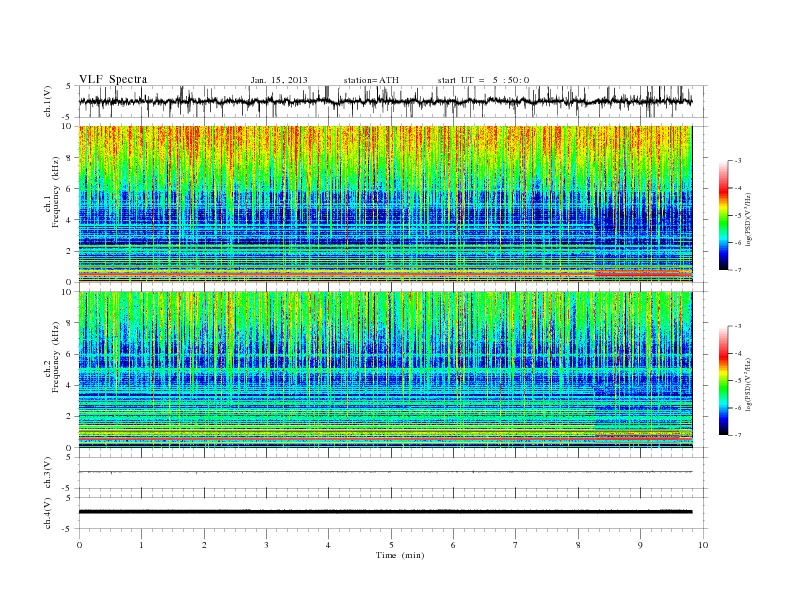Click the ch.2 Frequency (kHz) axis label
This screenshot has width=792, height=612.
tap(51, 356)
